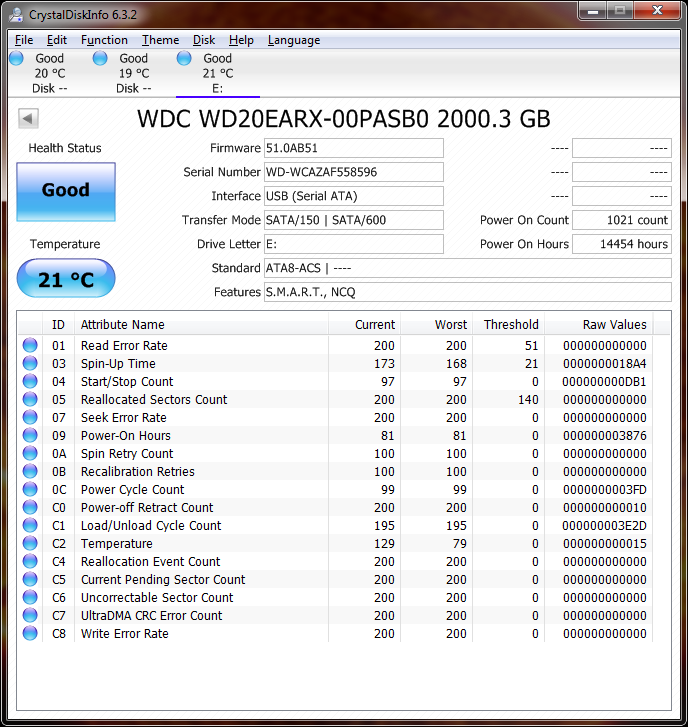Click the Worst column header

[x=437, y=325]
